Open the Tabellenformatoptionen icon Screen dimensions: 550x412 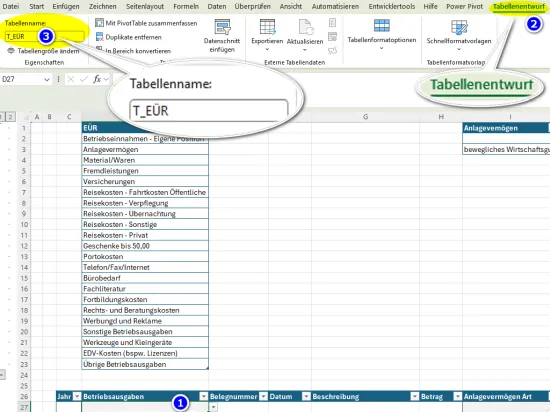[382, 26]
